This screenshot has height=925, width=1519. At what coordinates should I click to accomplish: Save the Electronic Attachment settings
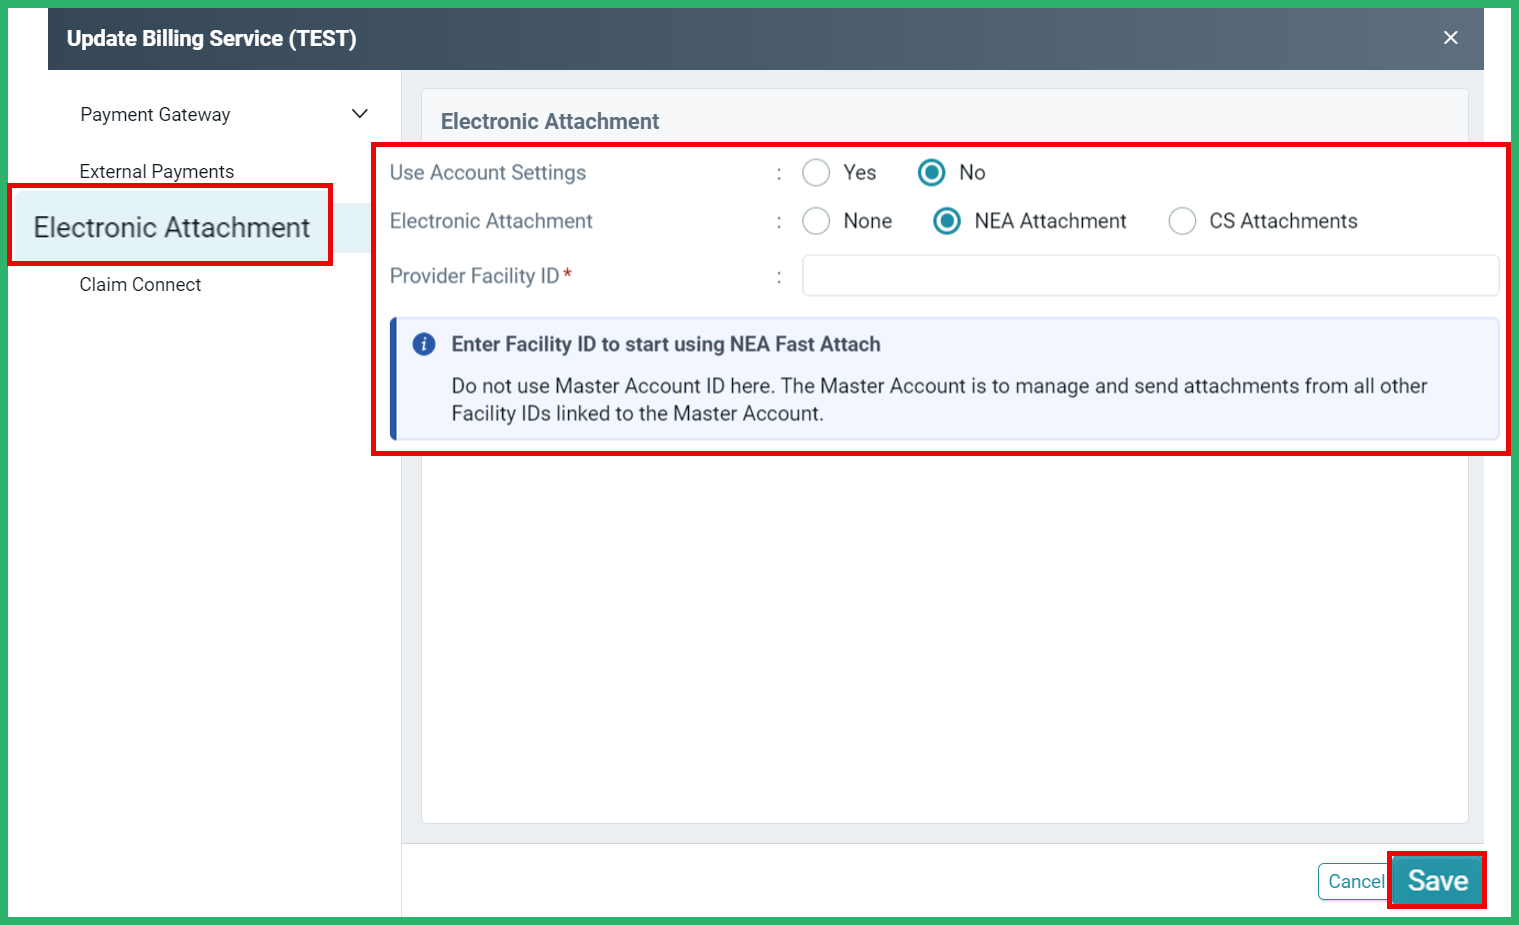pyautogui.click(x=1437, y=880)
